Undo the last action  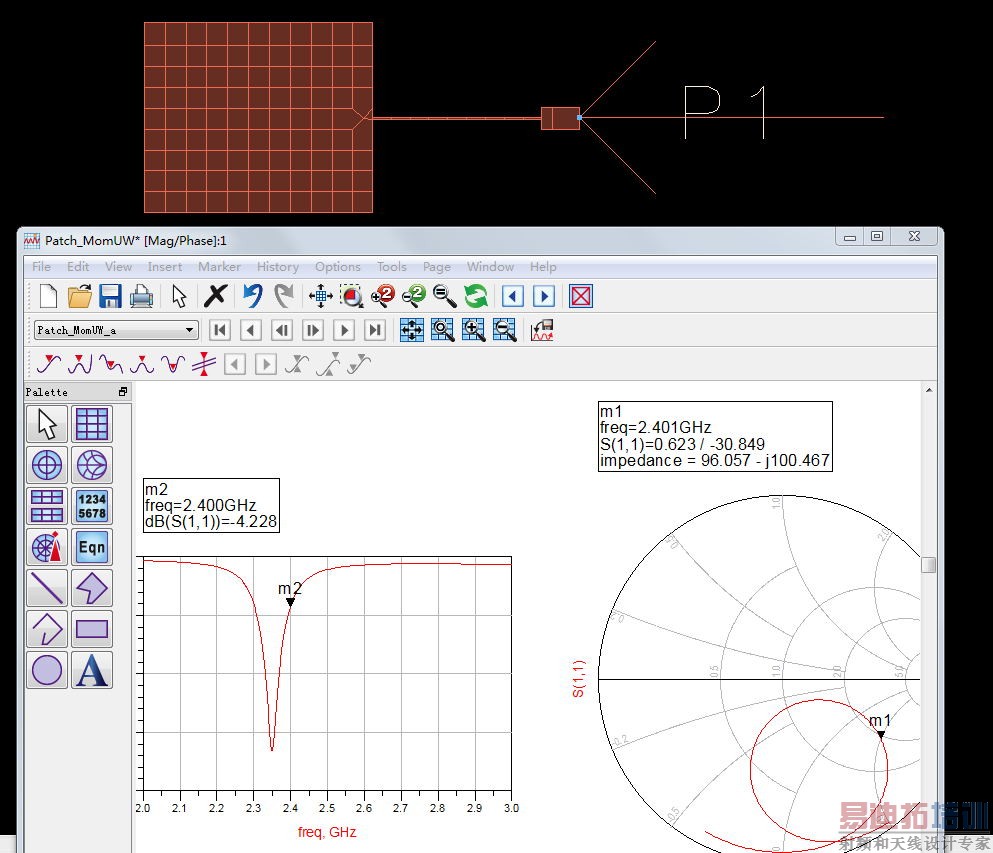tap(253, 296)
